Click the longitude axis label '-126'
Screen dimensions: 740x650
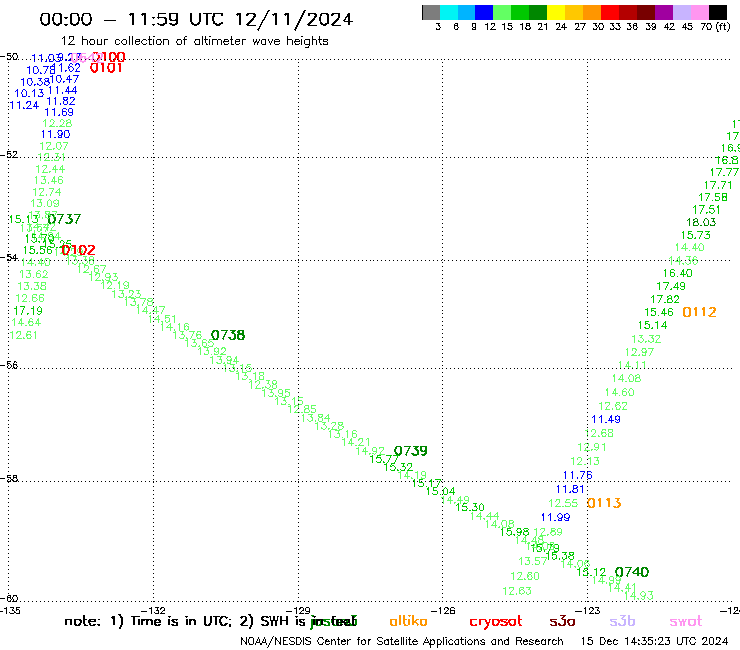point(443,610)
